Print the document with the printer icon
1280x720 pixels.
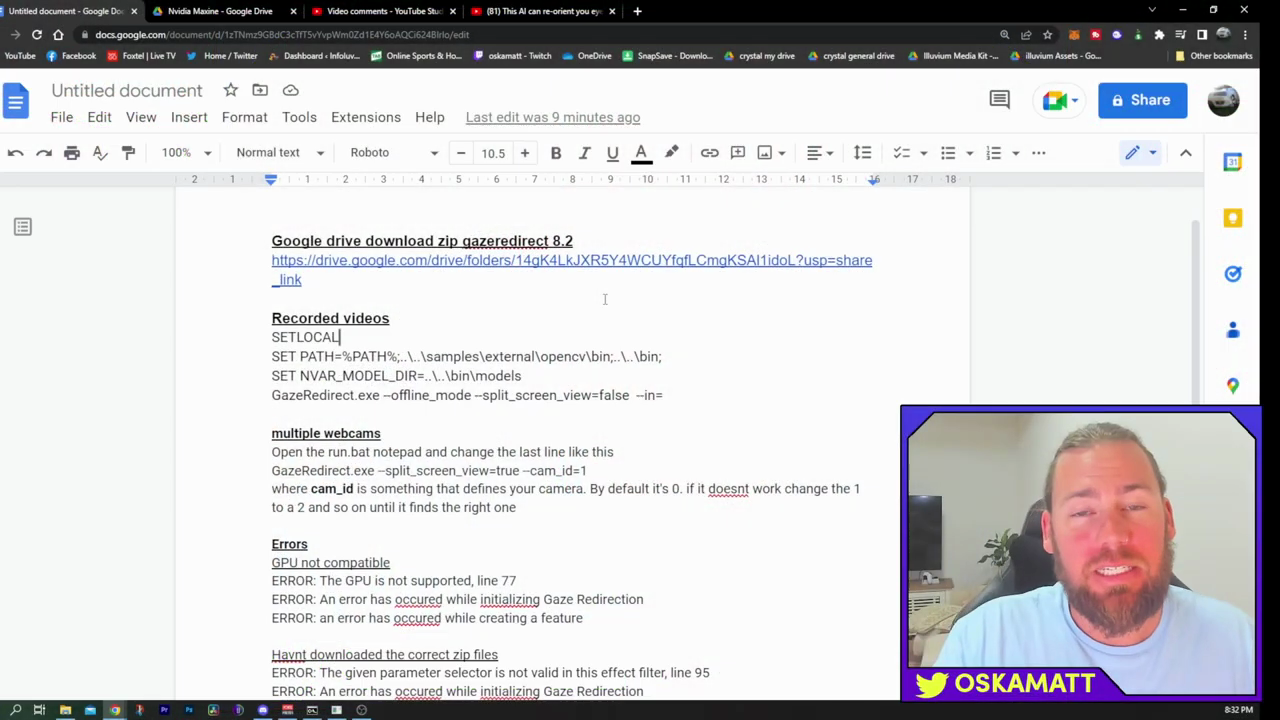(72, 153)
